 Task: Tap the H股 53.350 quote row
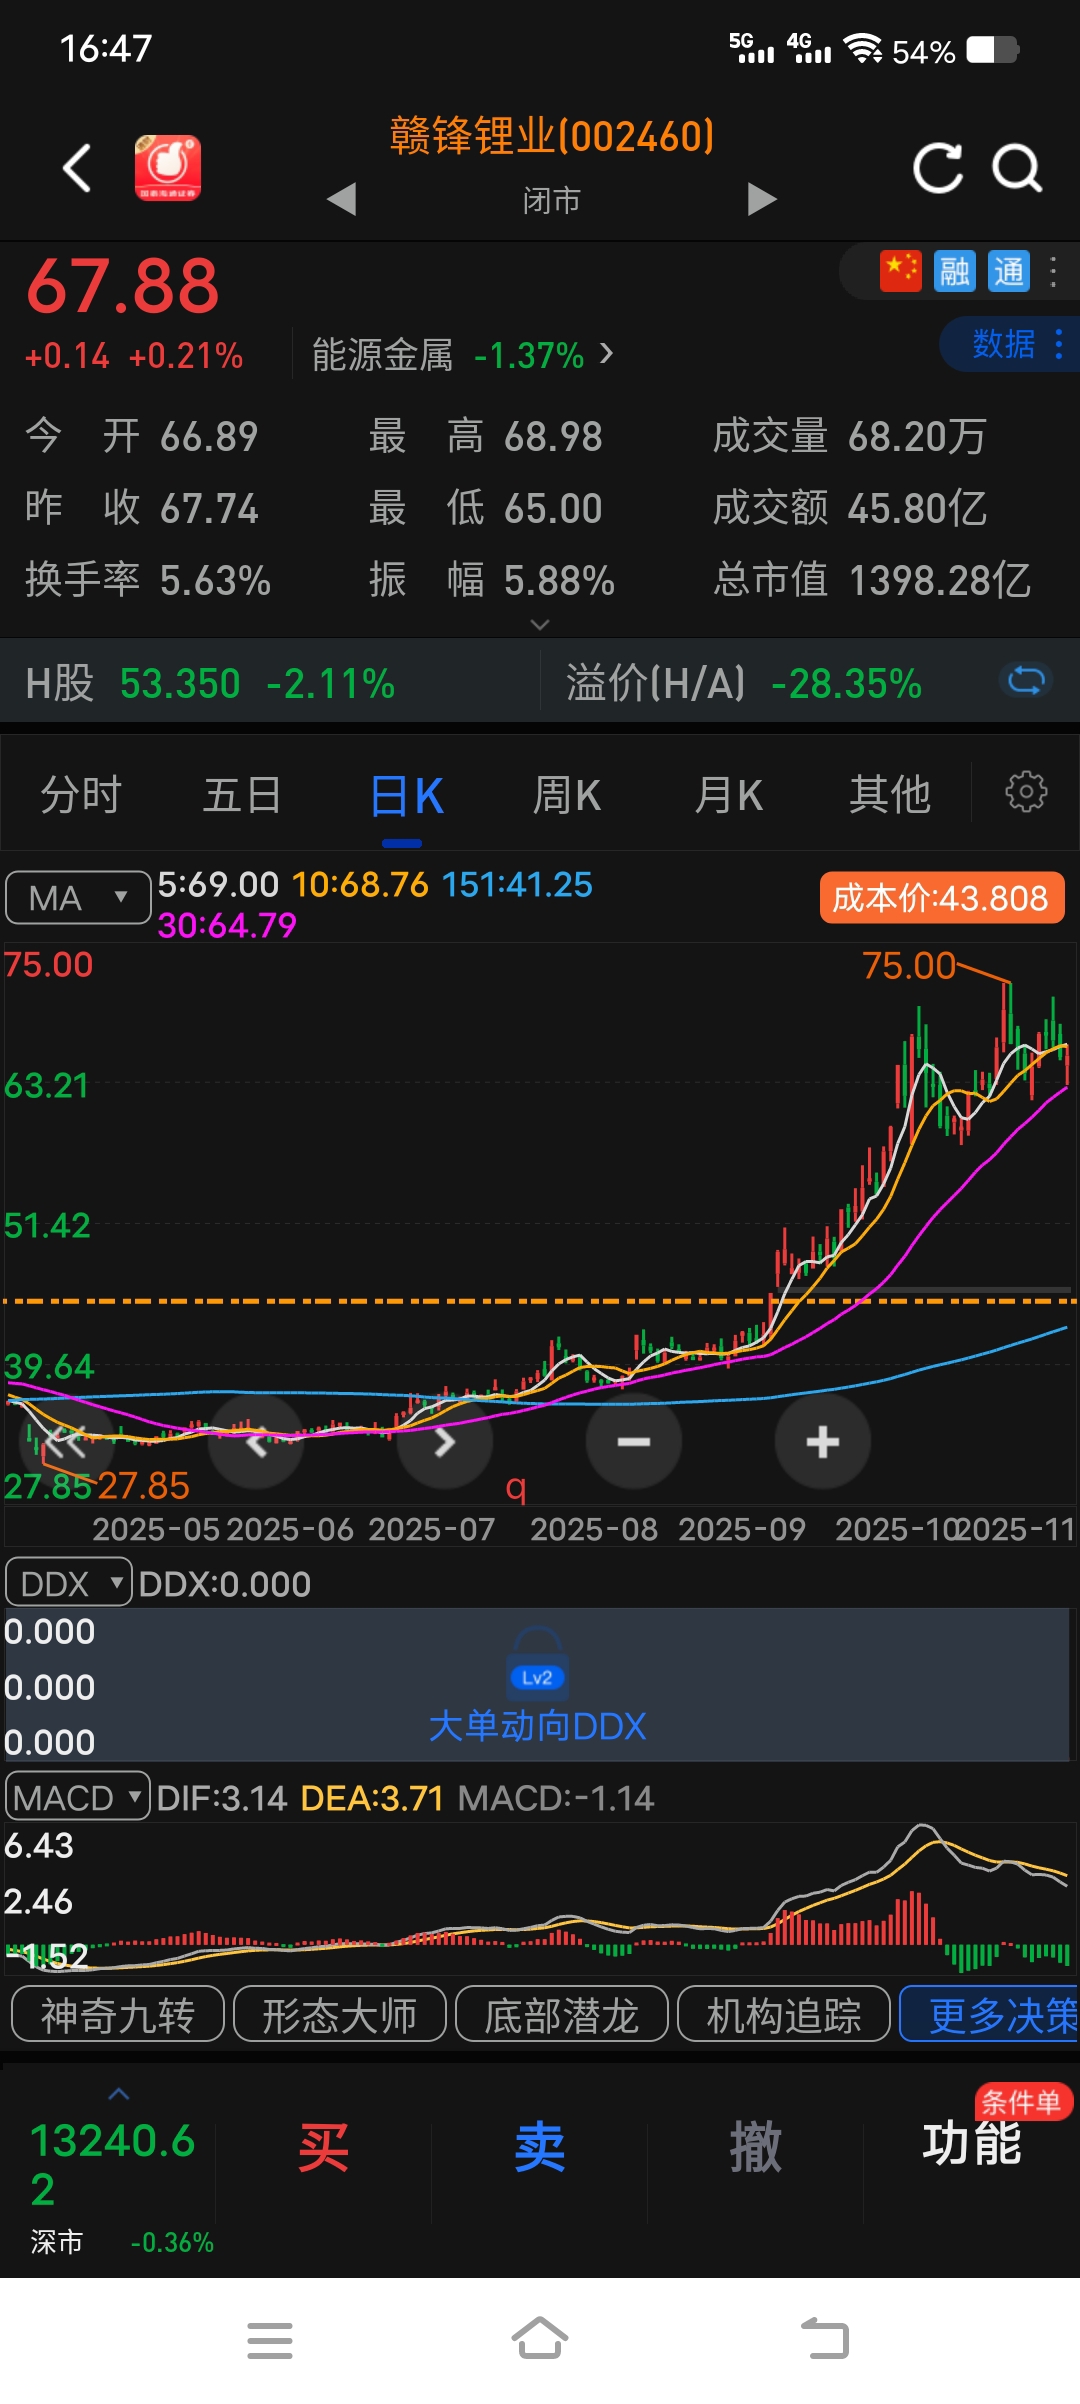210,684
